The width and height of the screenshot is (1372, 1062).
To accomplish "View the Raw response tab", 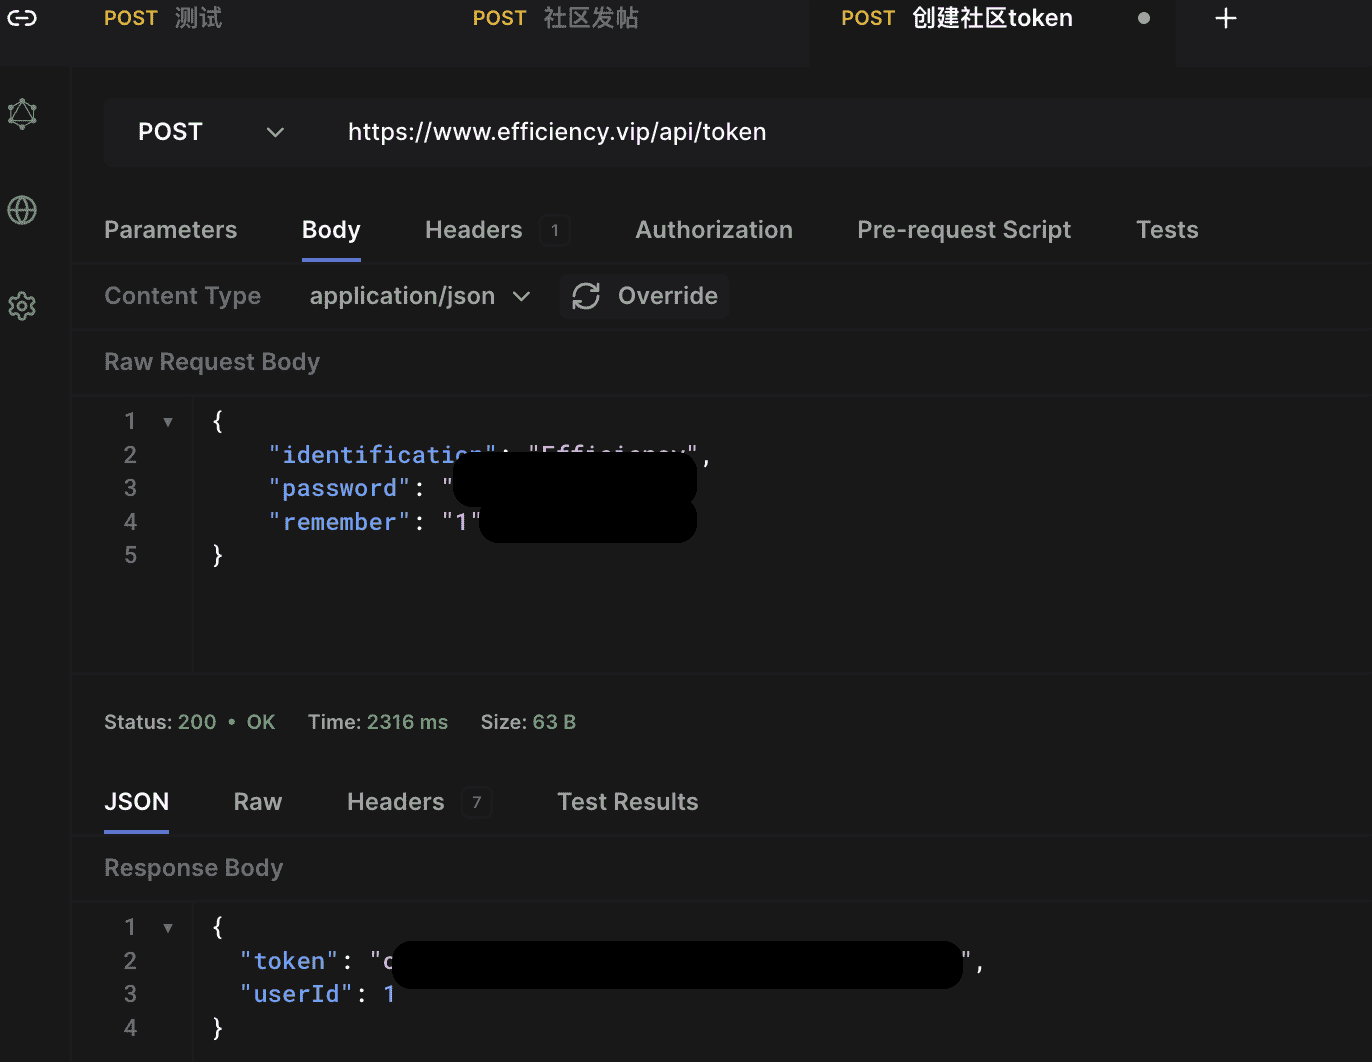I will click(257, 802).
